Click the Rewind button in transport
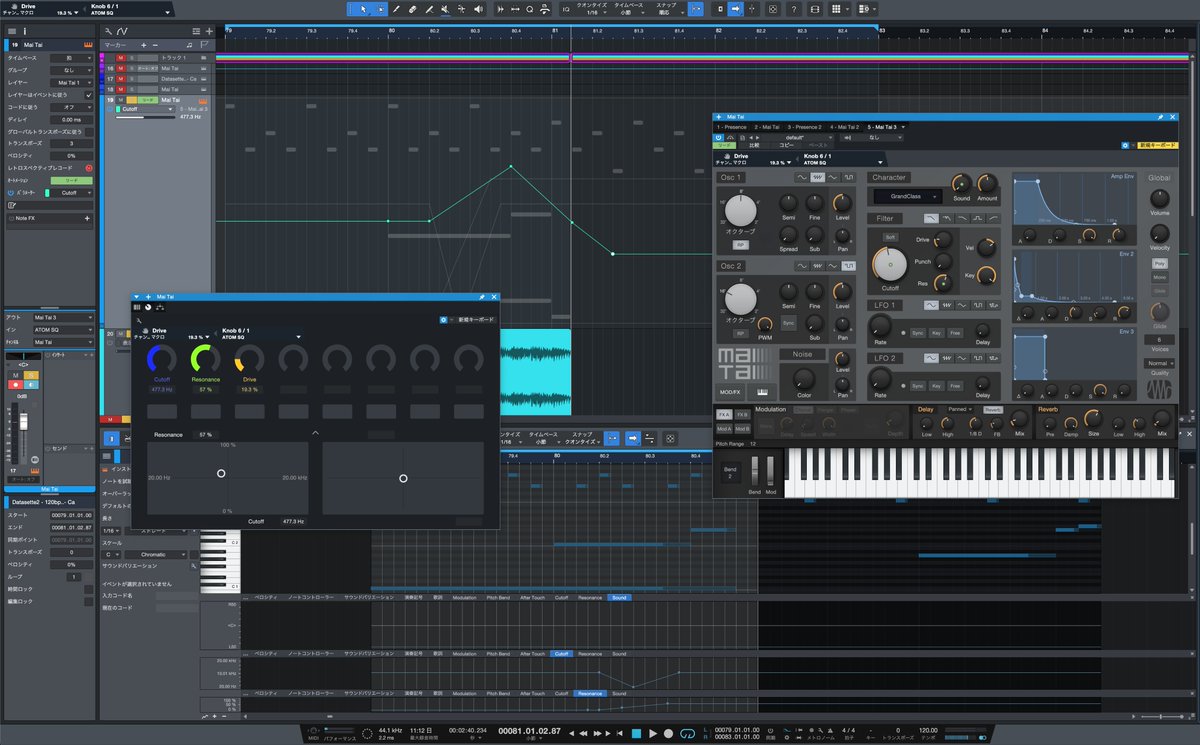The image size is (1200, 745). tap(583, 733)
